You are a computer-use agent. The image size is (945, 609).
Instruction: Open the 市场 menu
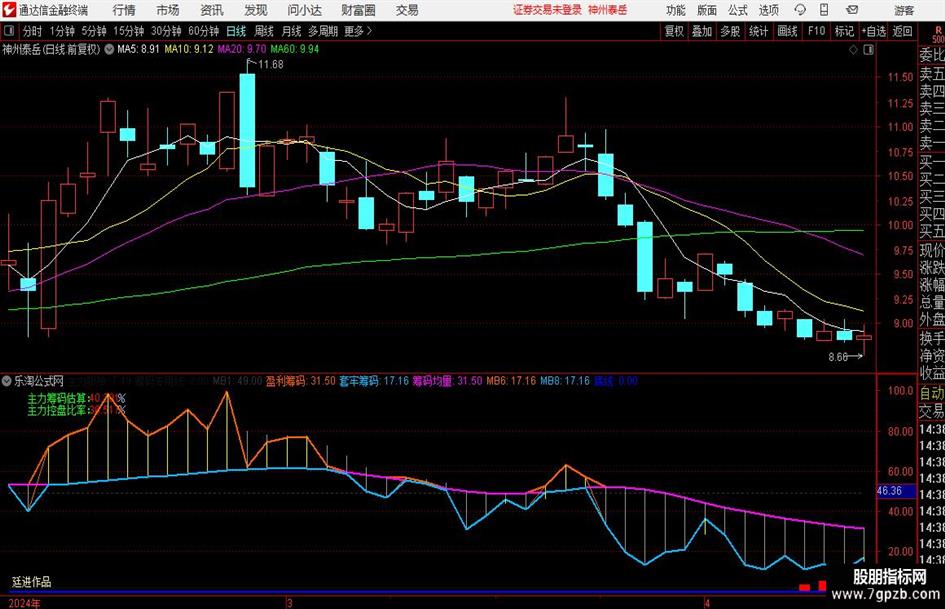[168, 10]
